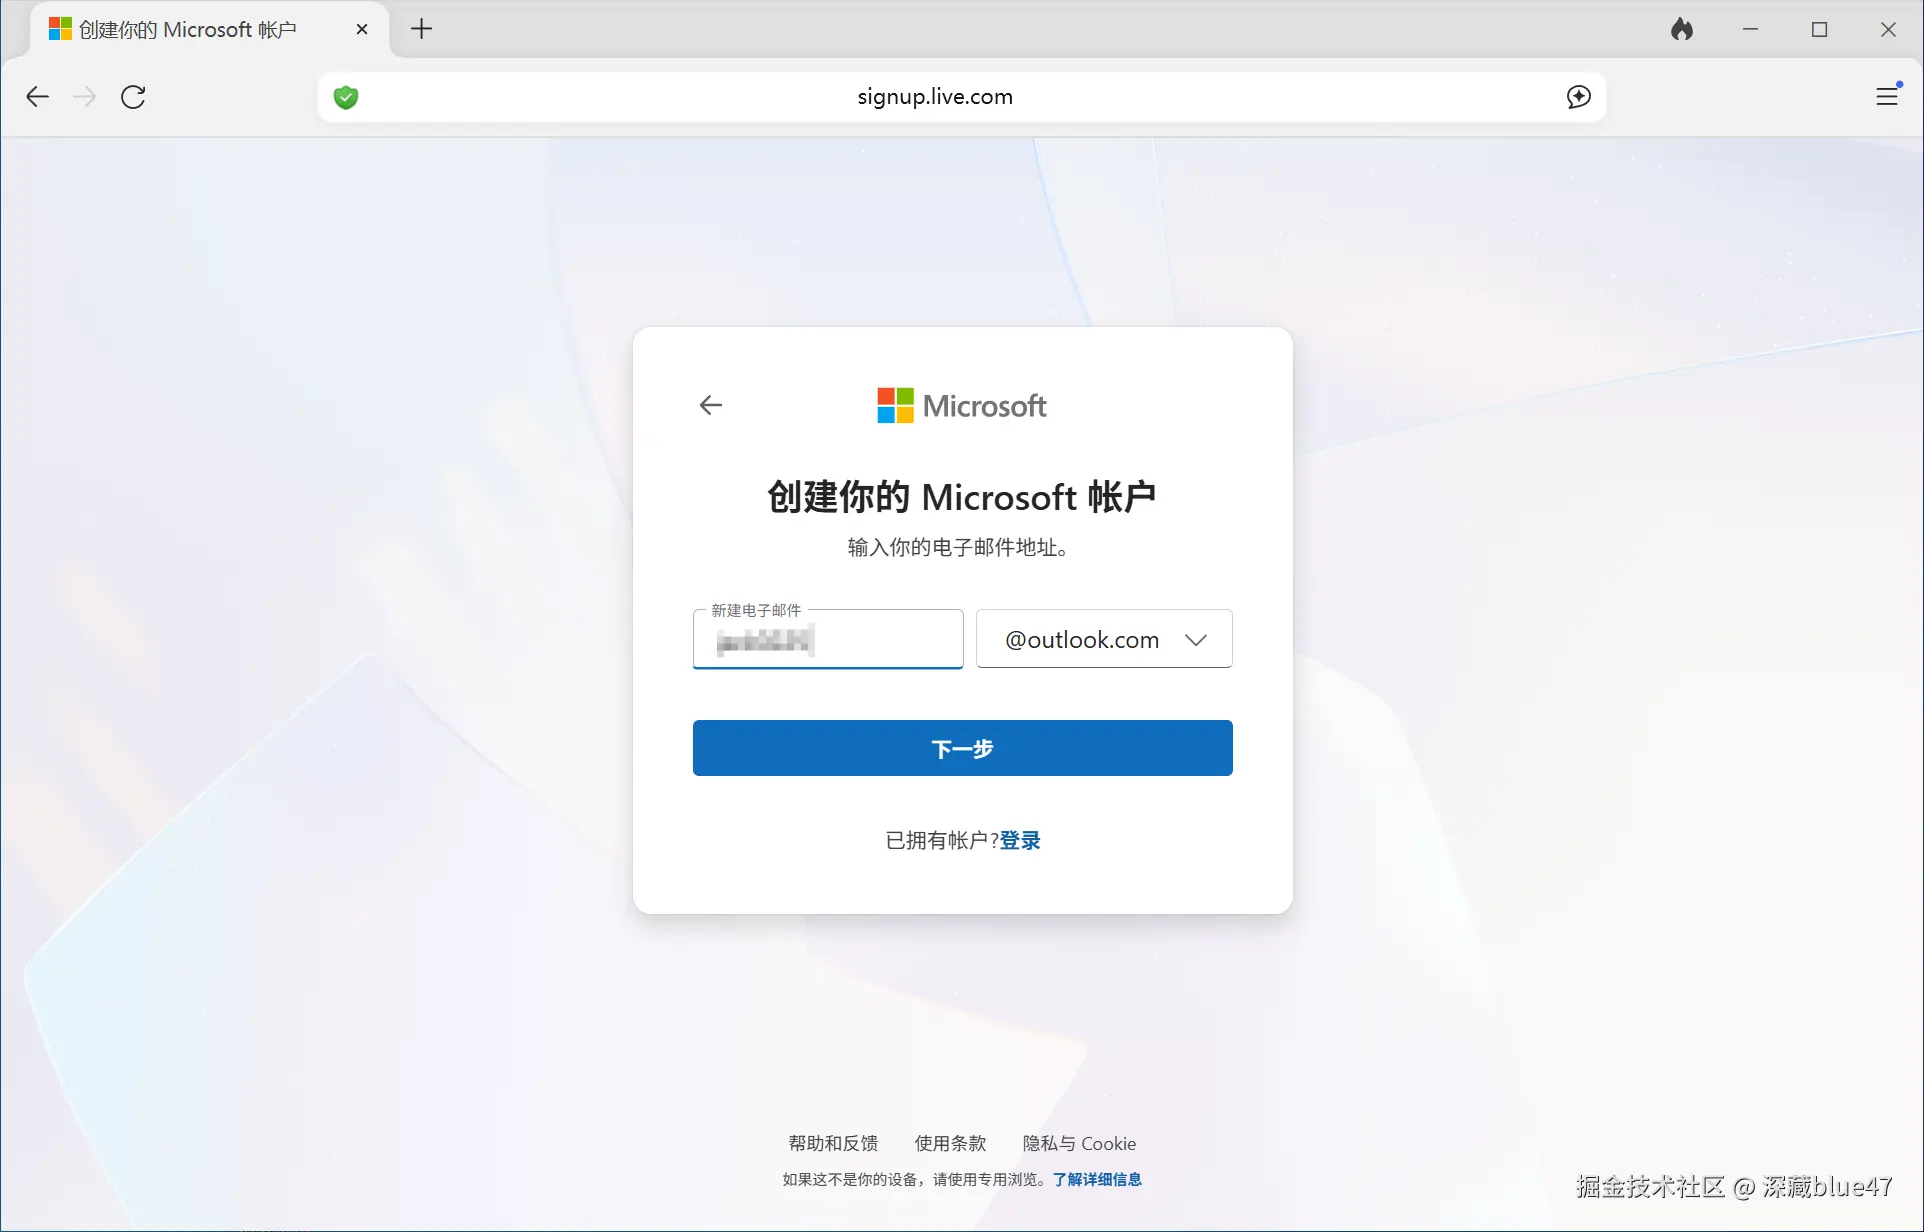
Task: Open the AI chat icon in address bar
Action: [1578, 97]
